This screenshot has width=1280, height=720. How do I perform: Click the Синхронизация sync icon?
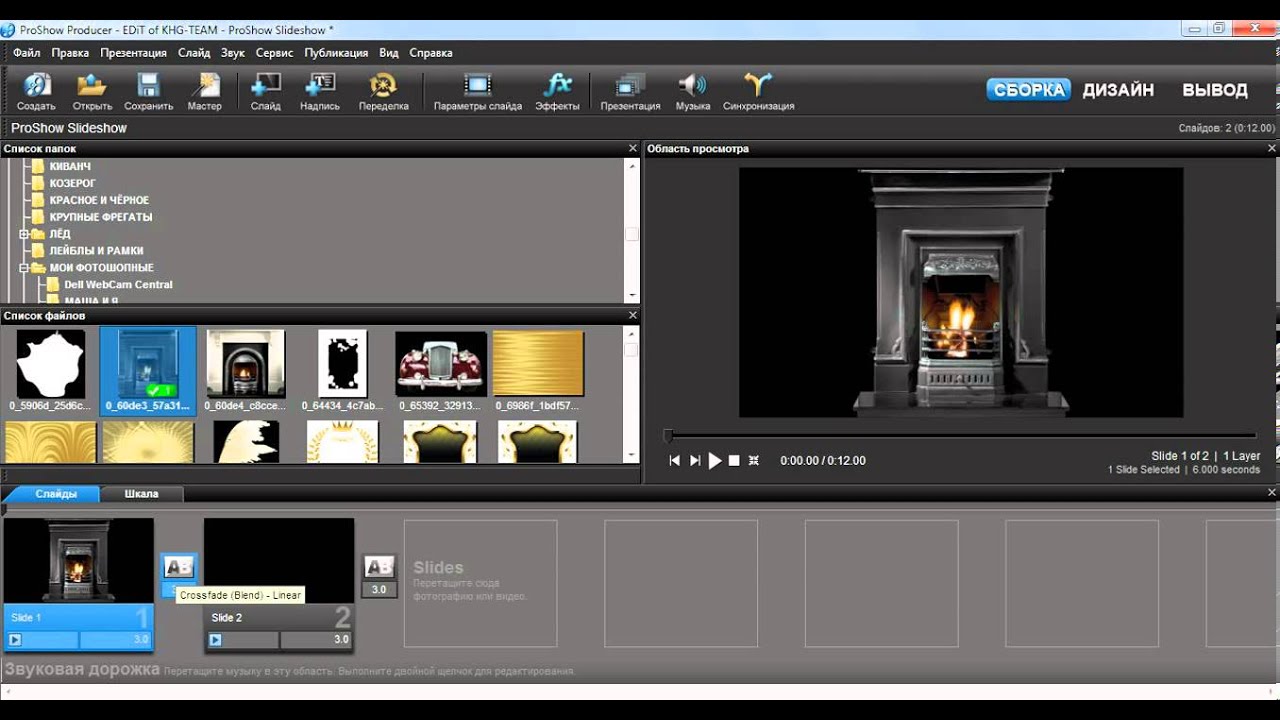(x=758, y=90)
